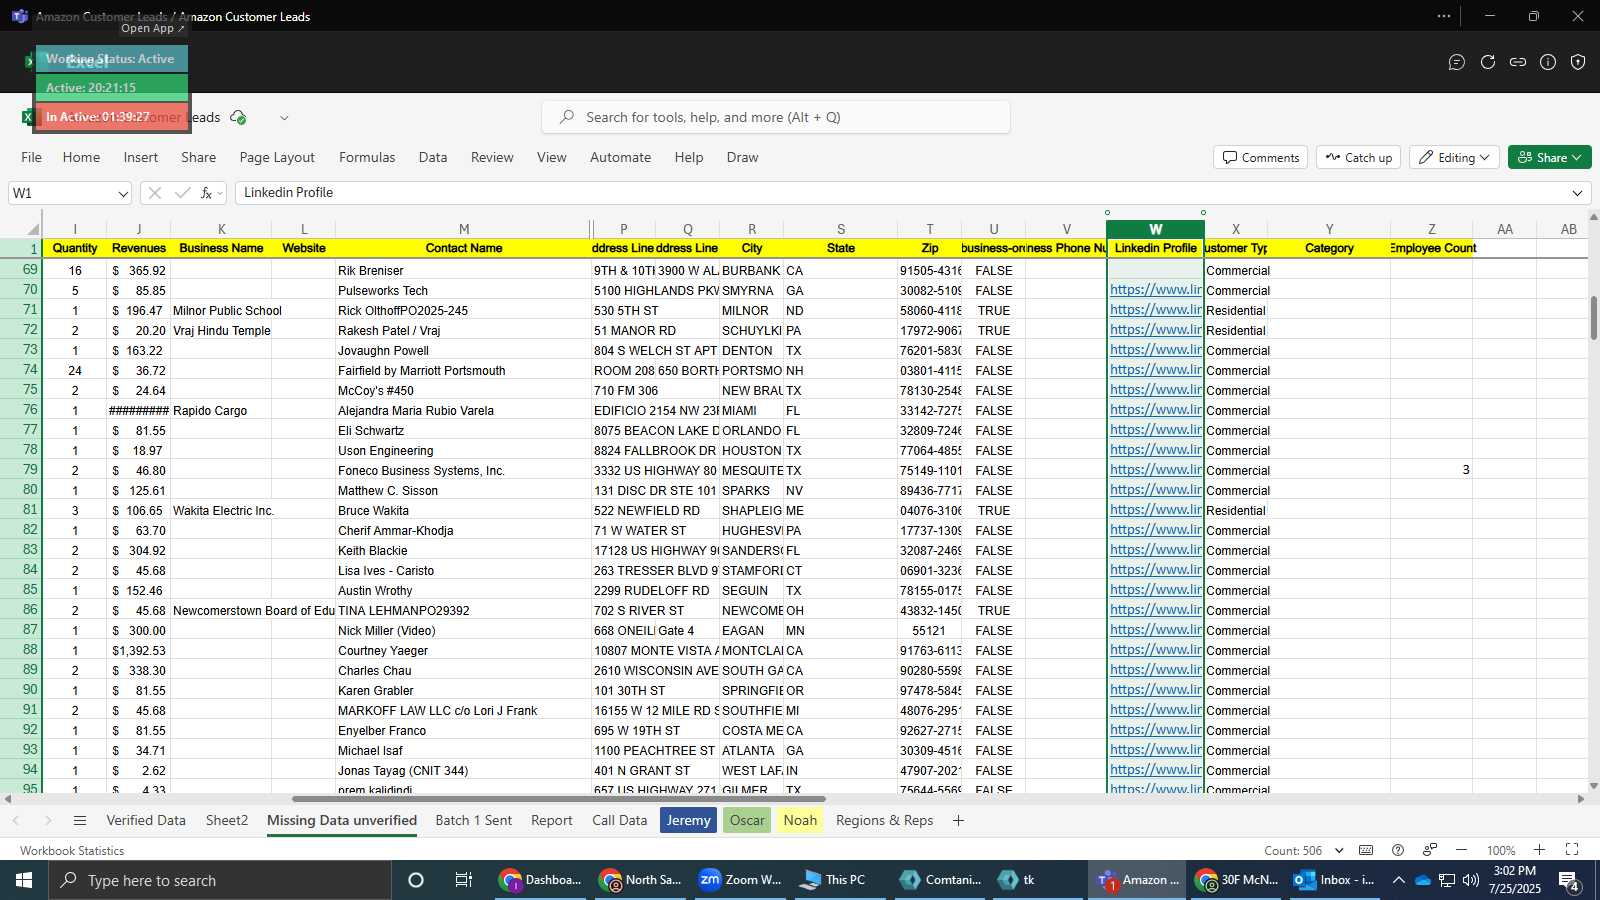Open the Share button dropdown

1549,157
